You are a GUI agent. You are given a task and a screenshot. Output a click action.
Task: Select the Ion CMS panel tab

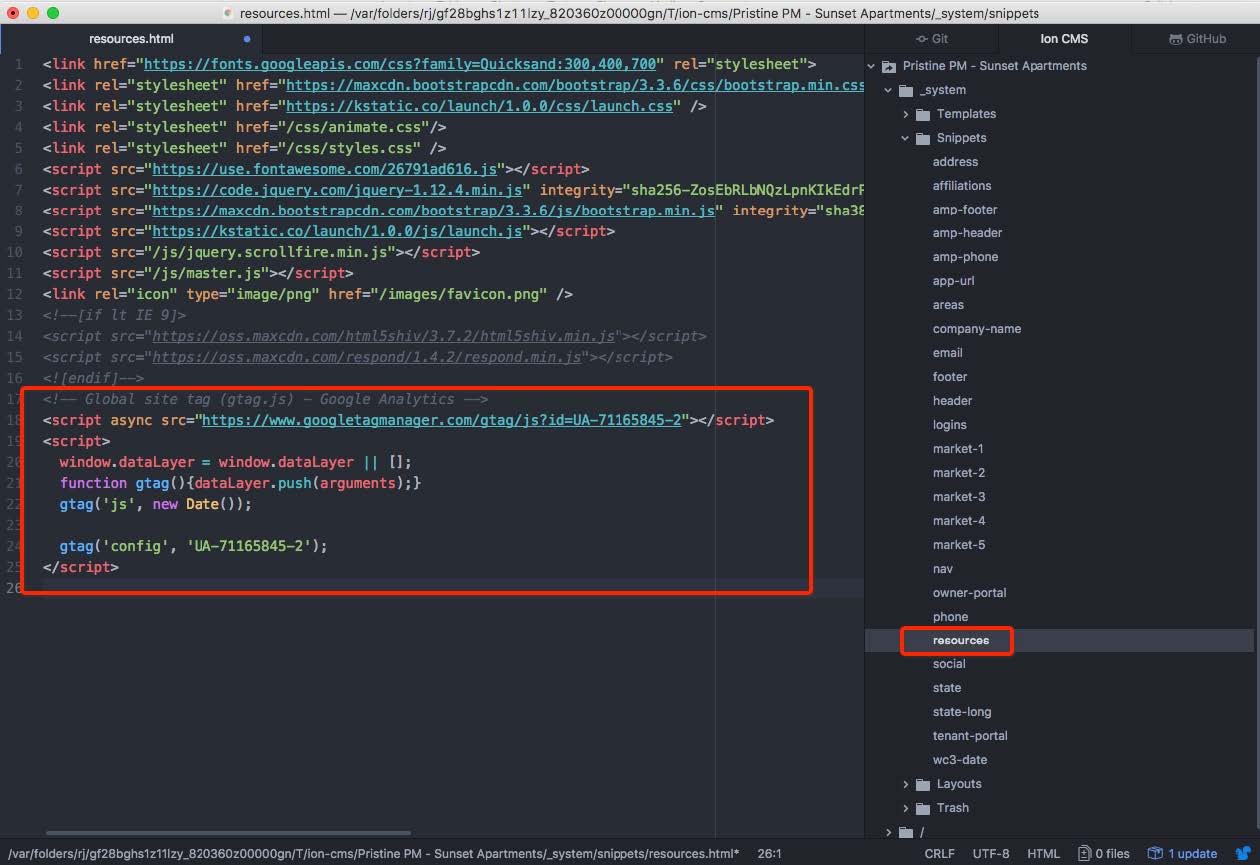click(1064, 39)
